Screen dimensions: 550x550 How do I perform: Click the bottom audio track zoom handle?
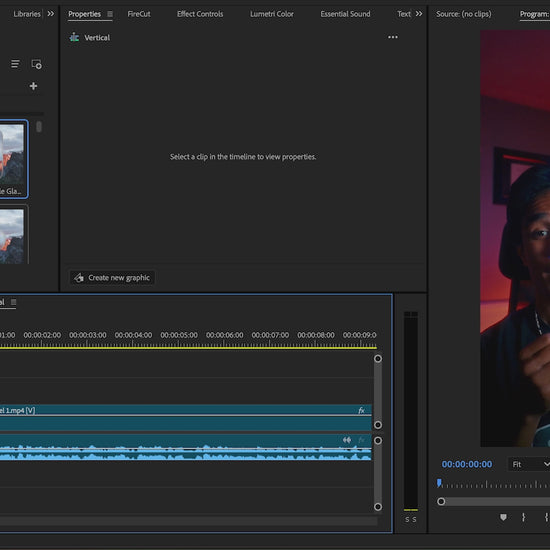coord(378,507)
